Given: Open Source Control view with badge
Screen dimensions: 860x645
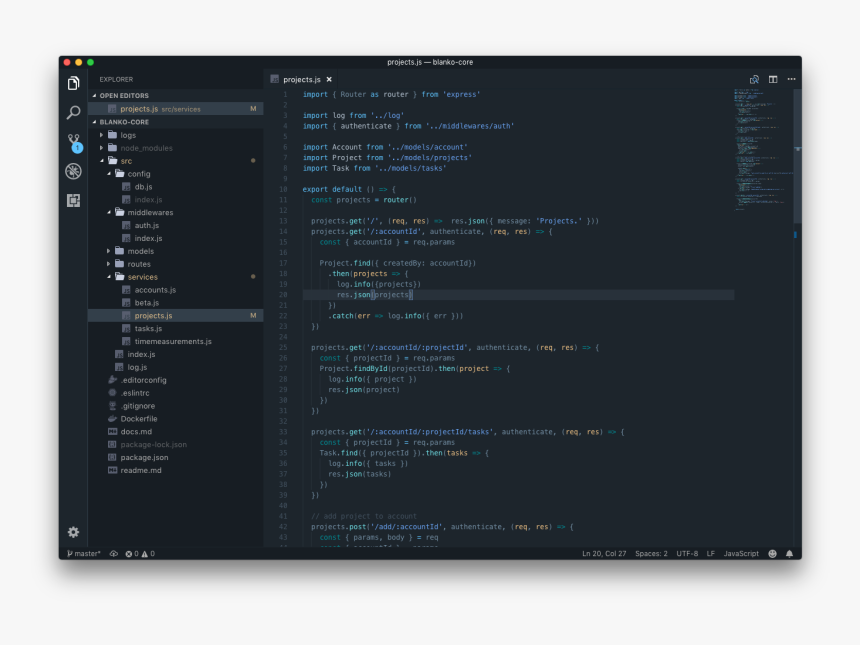Looking at the screenshot, I should (74, 142).
